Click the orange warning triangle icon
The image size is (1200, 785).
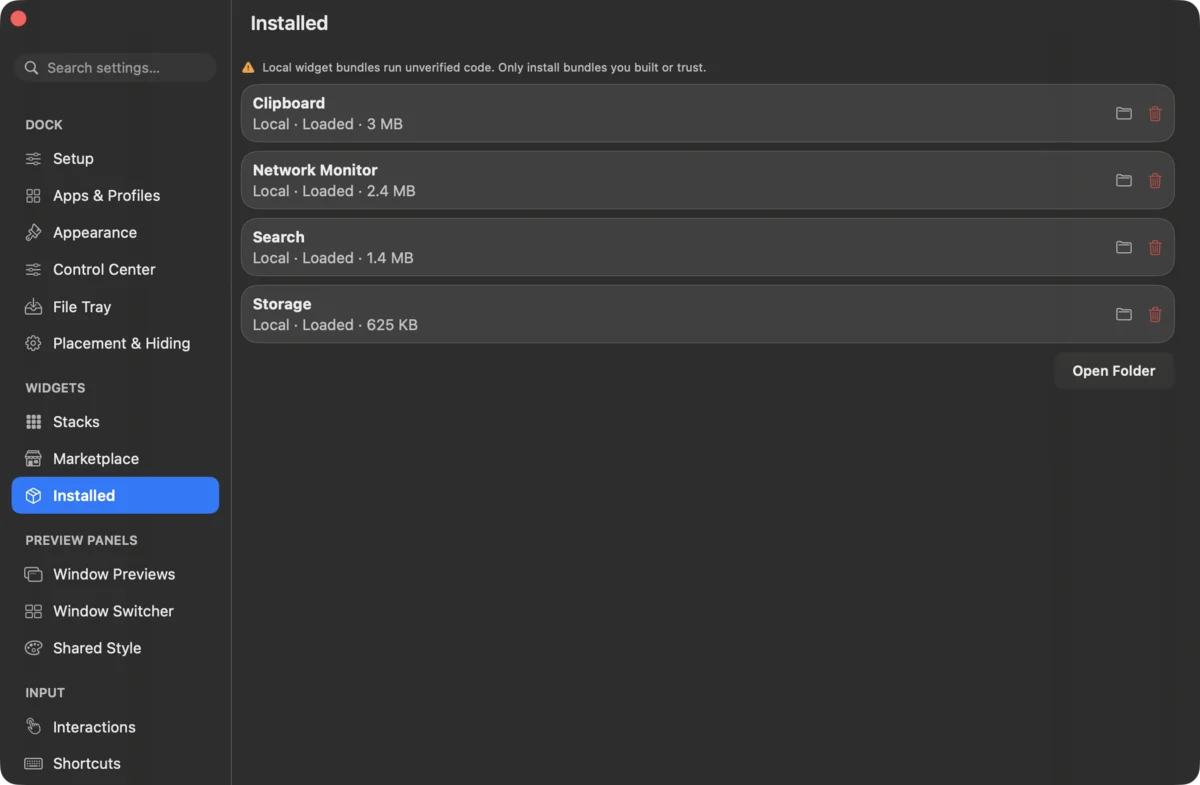pyautogui.click(x=249, y=68)
